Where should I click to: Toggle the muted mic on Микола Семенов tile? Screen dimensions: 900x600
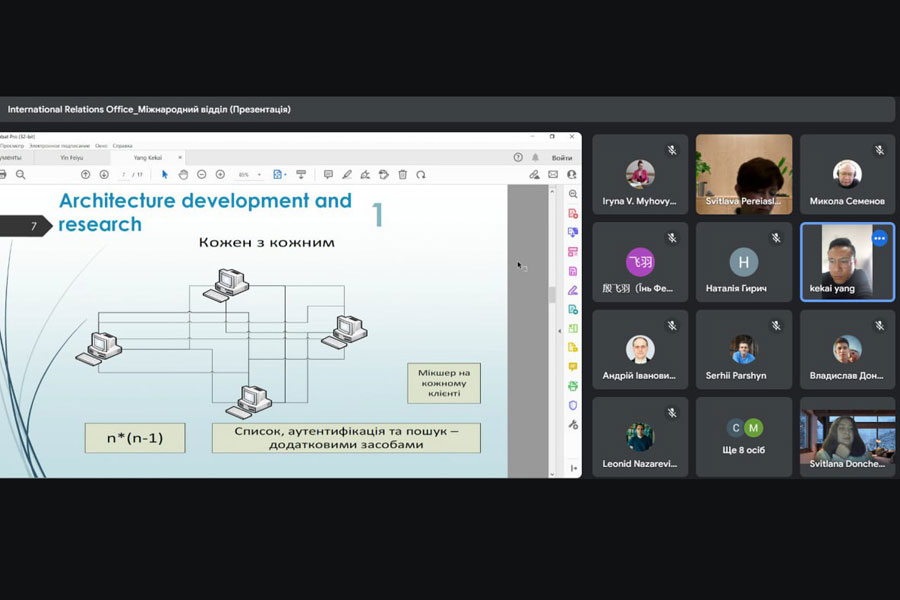(x=879, y=151)
